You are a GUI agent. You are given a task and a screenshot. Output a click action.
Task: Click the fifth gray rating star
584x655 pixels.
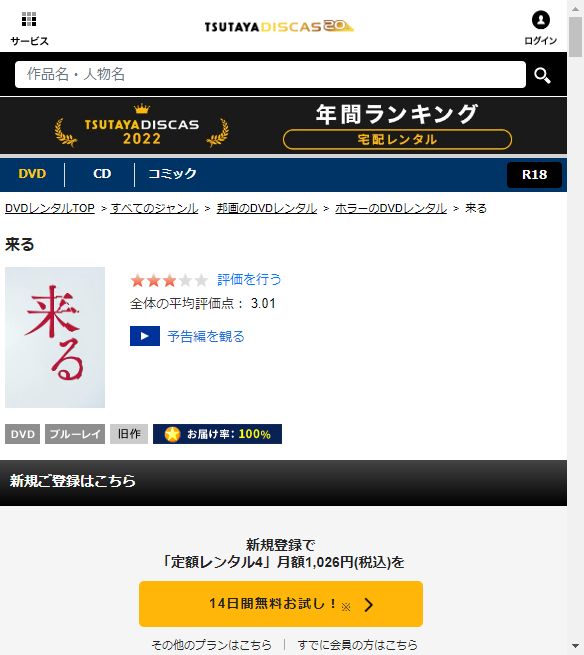pos(201,280)
